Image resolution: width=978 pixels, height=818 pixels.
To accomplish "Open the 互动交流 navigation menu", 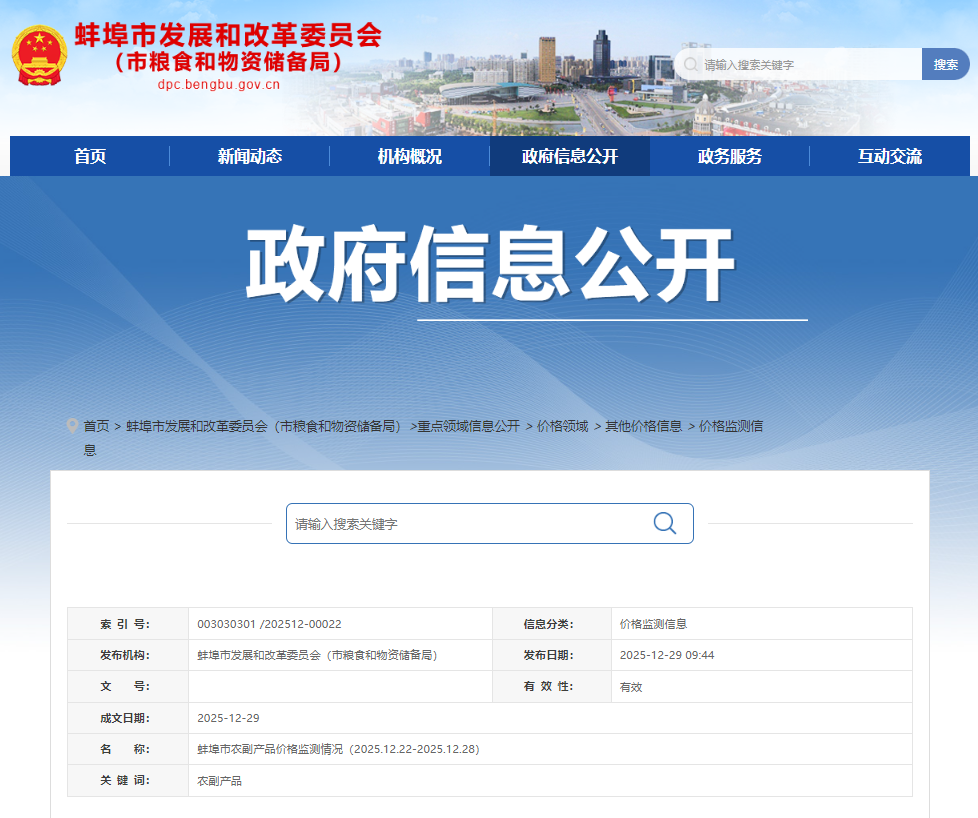I will pos(888,156).
